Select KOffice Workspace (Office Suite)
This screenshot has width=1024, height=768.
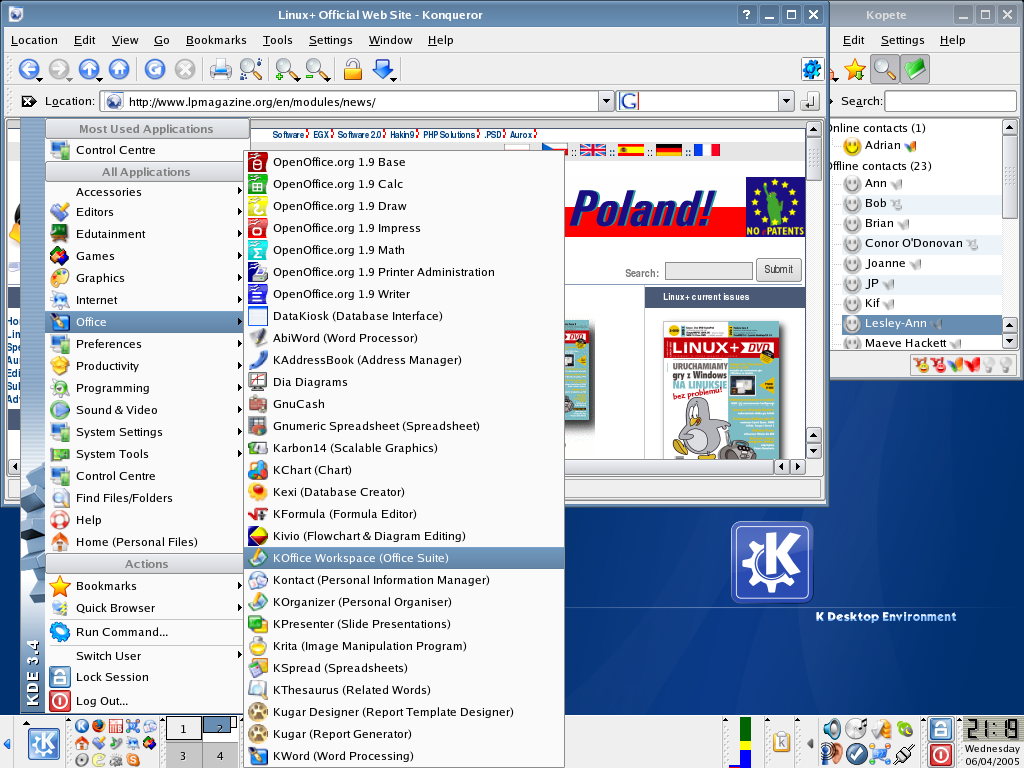pyautogui.click(x=404, y=558)
